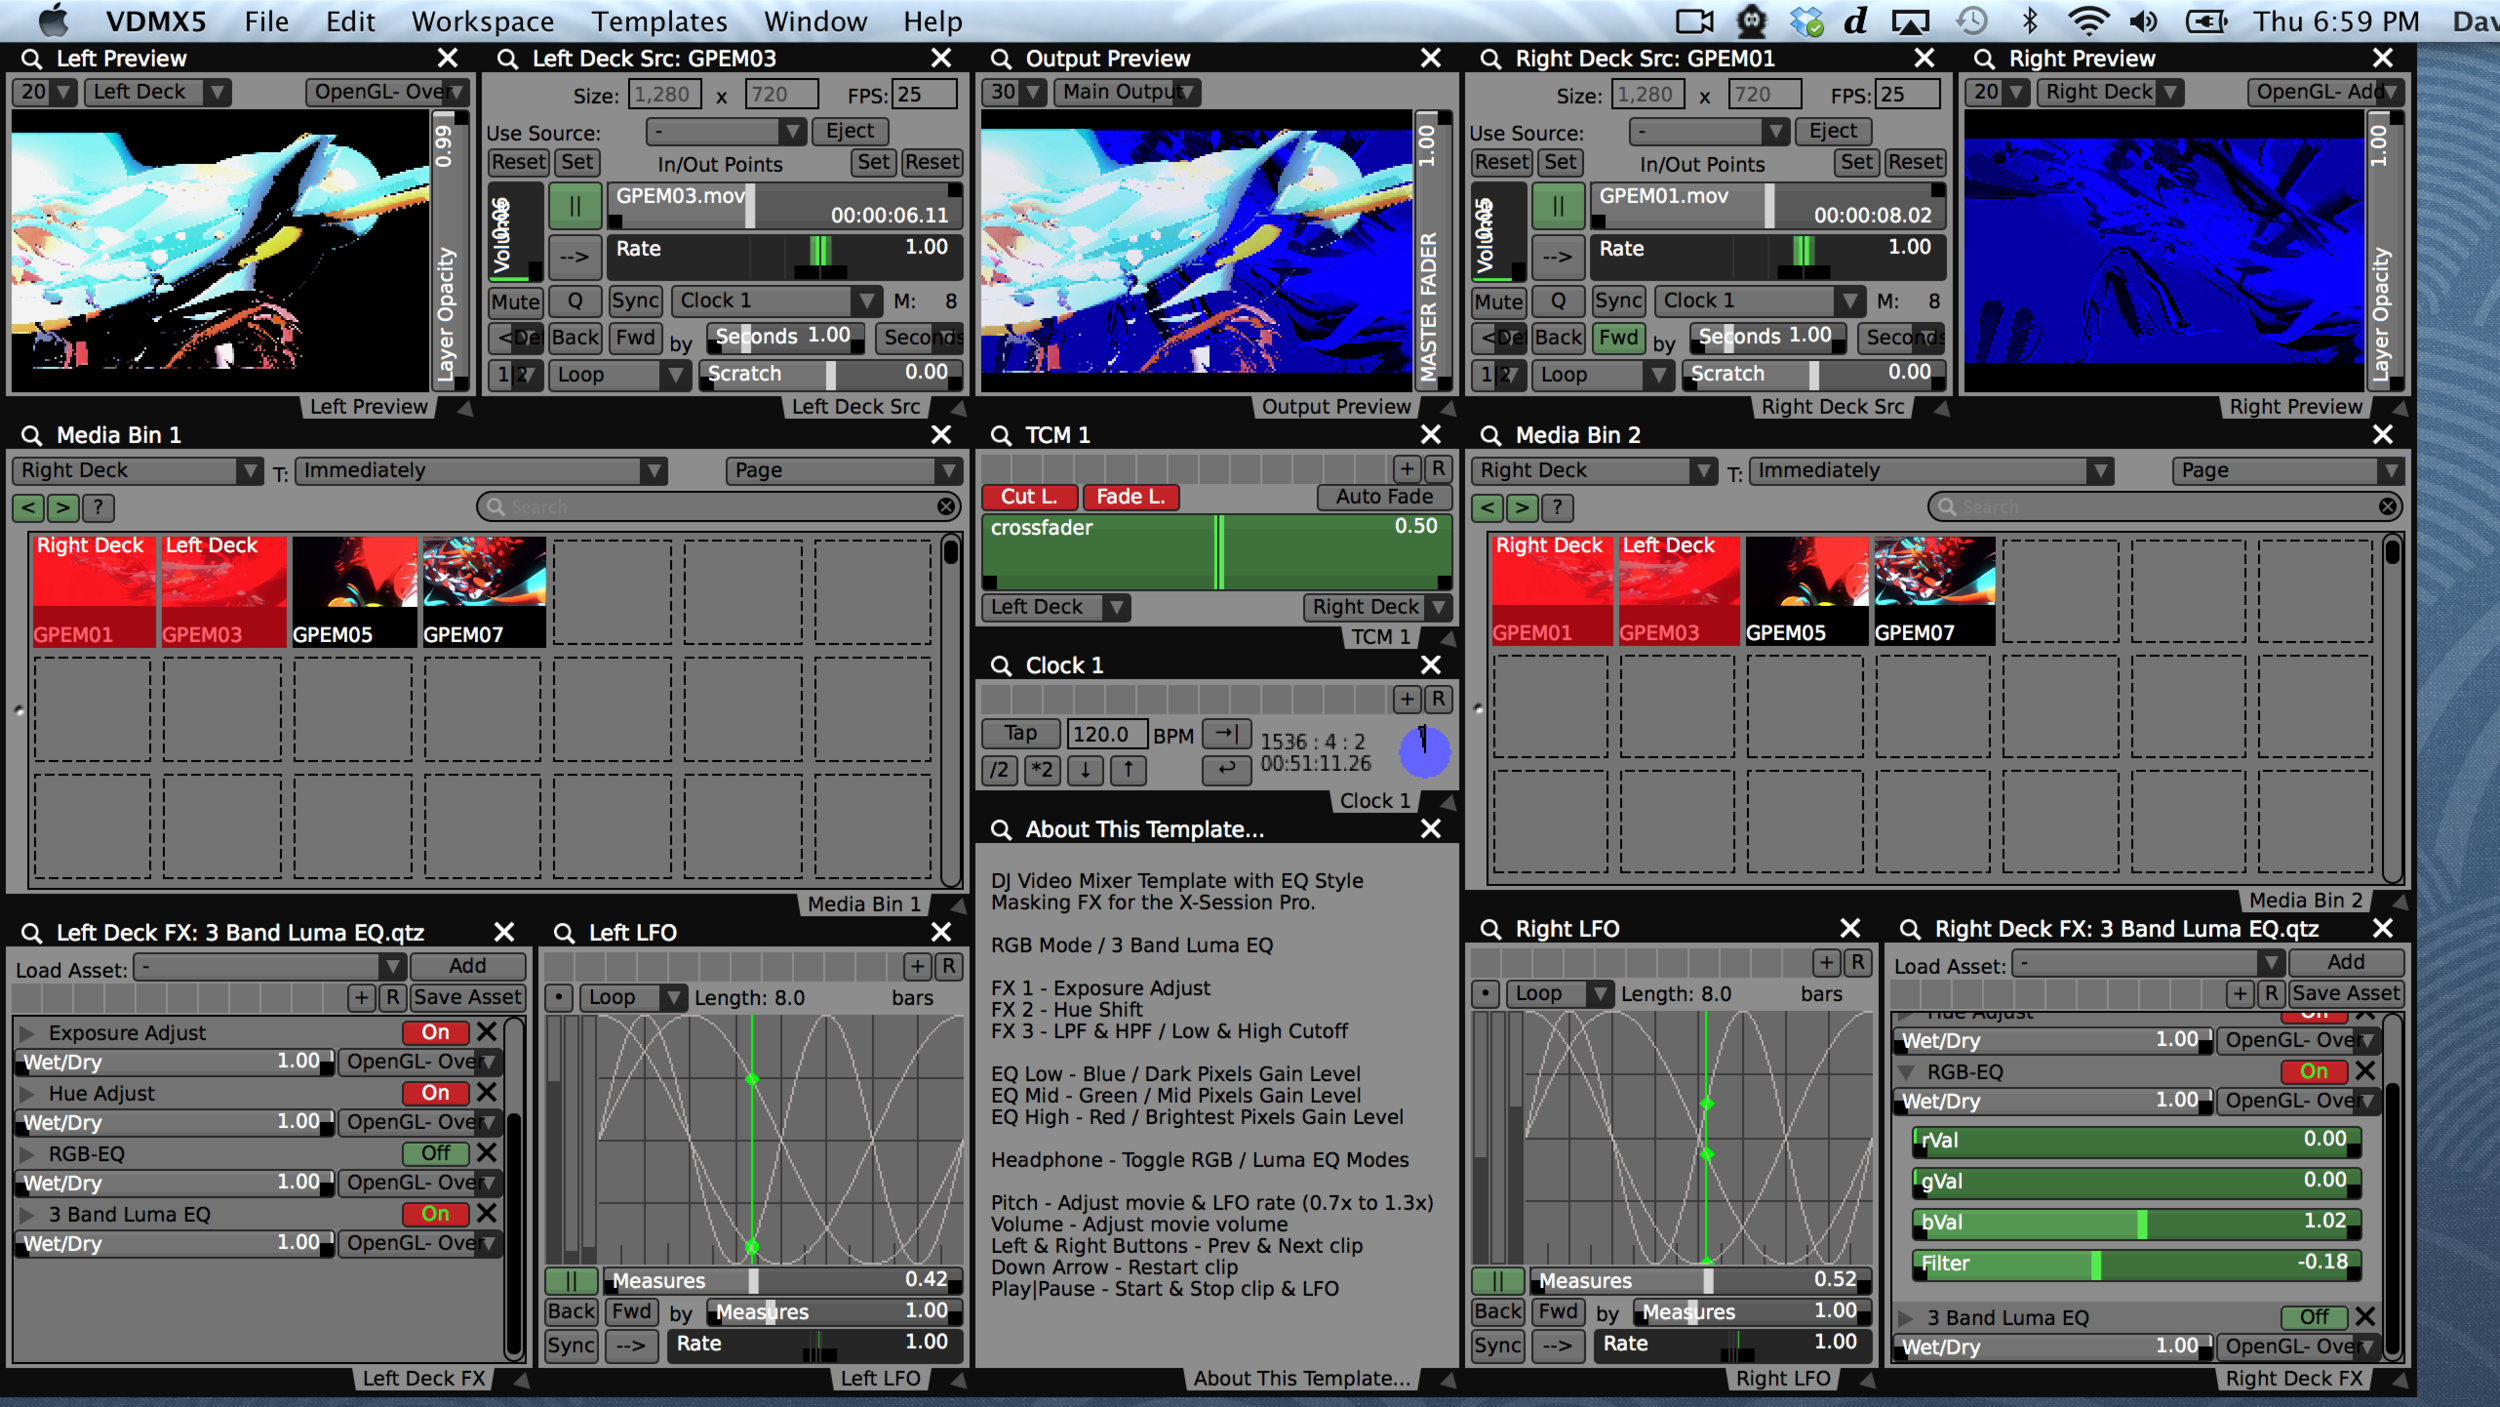Pause the Left LFO playback
Viewport: 2500px width, 1407px height.
pos(571,1280)
